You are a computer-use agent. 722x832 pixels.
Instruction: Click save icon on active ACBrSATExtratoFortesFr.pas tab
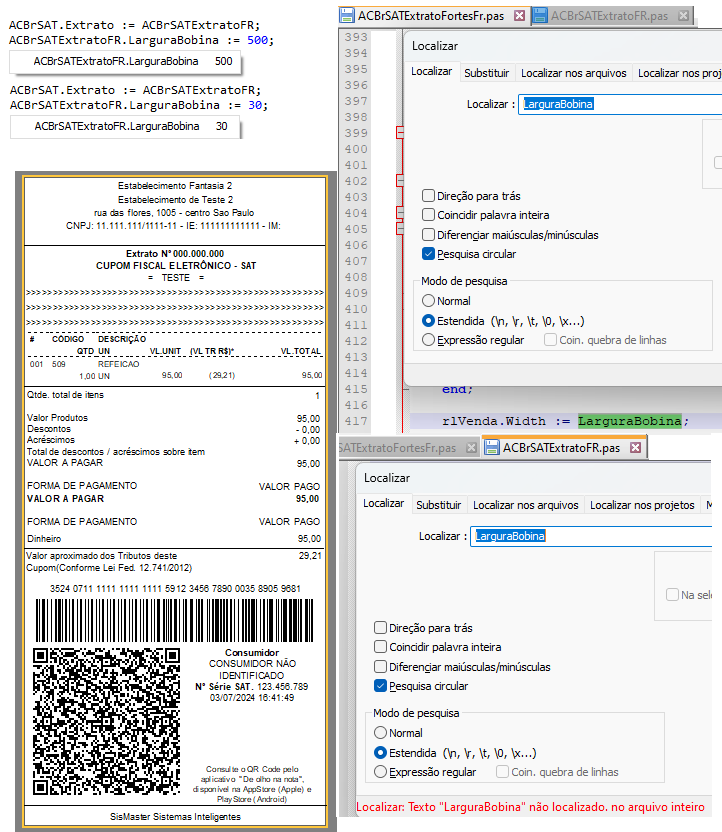pyautogui.click(x=347, y=15)
